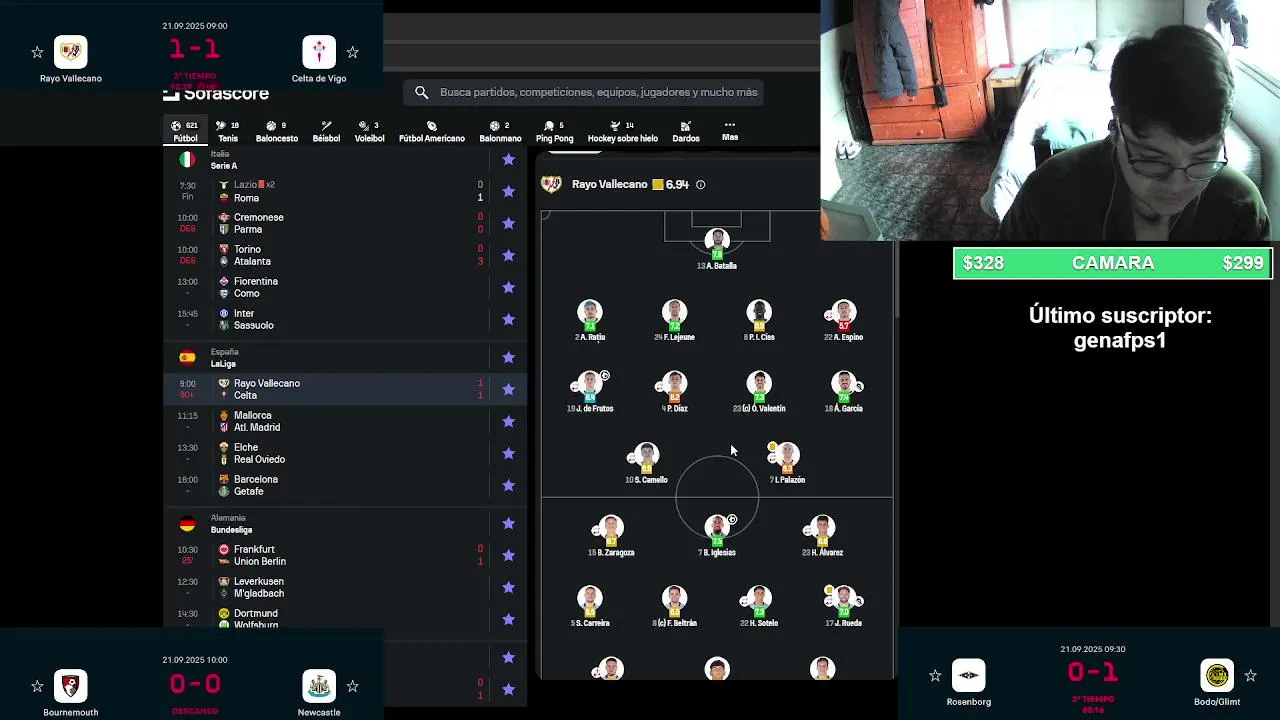Toggle favorite star for Frankfurt vs Union Berlin

(x=509, y=555)
